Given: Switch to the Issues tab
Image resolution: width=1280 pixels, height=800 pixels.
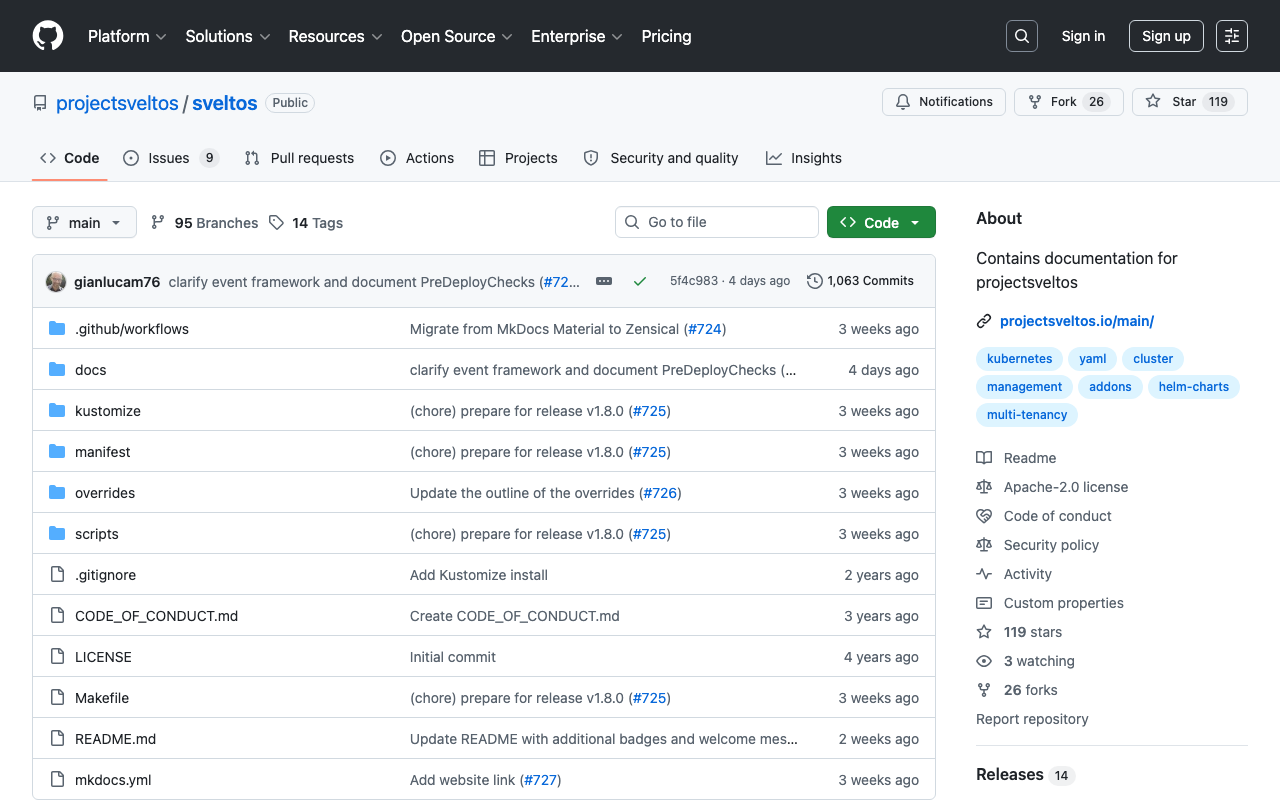Looking at the screenshot, I should [x=171, y=158].
